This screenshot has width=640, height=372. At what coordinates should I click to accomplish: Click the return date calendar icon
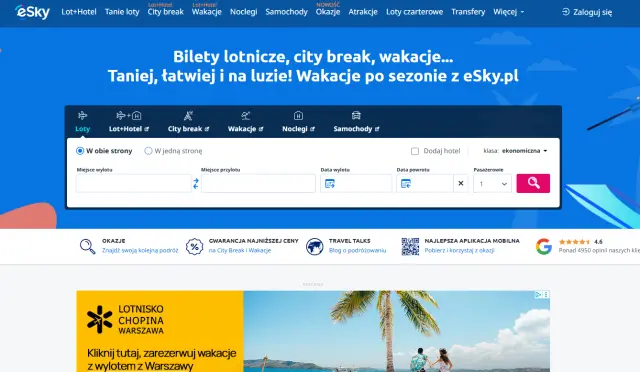click(406, 184)
